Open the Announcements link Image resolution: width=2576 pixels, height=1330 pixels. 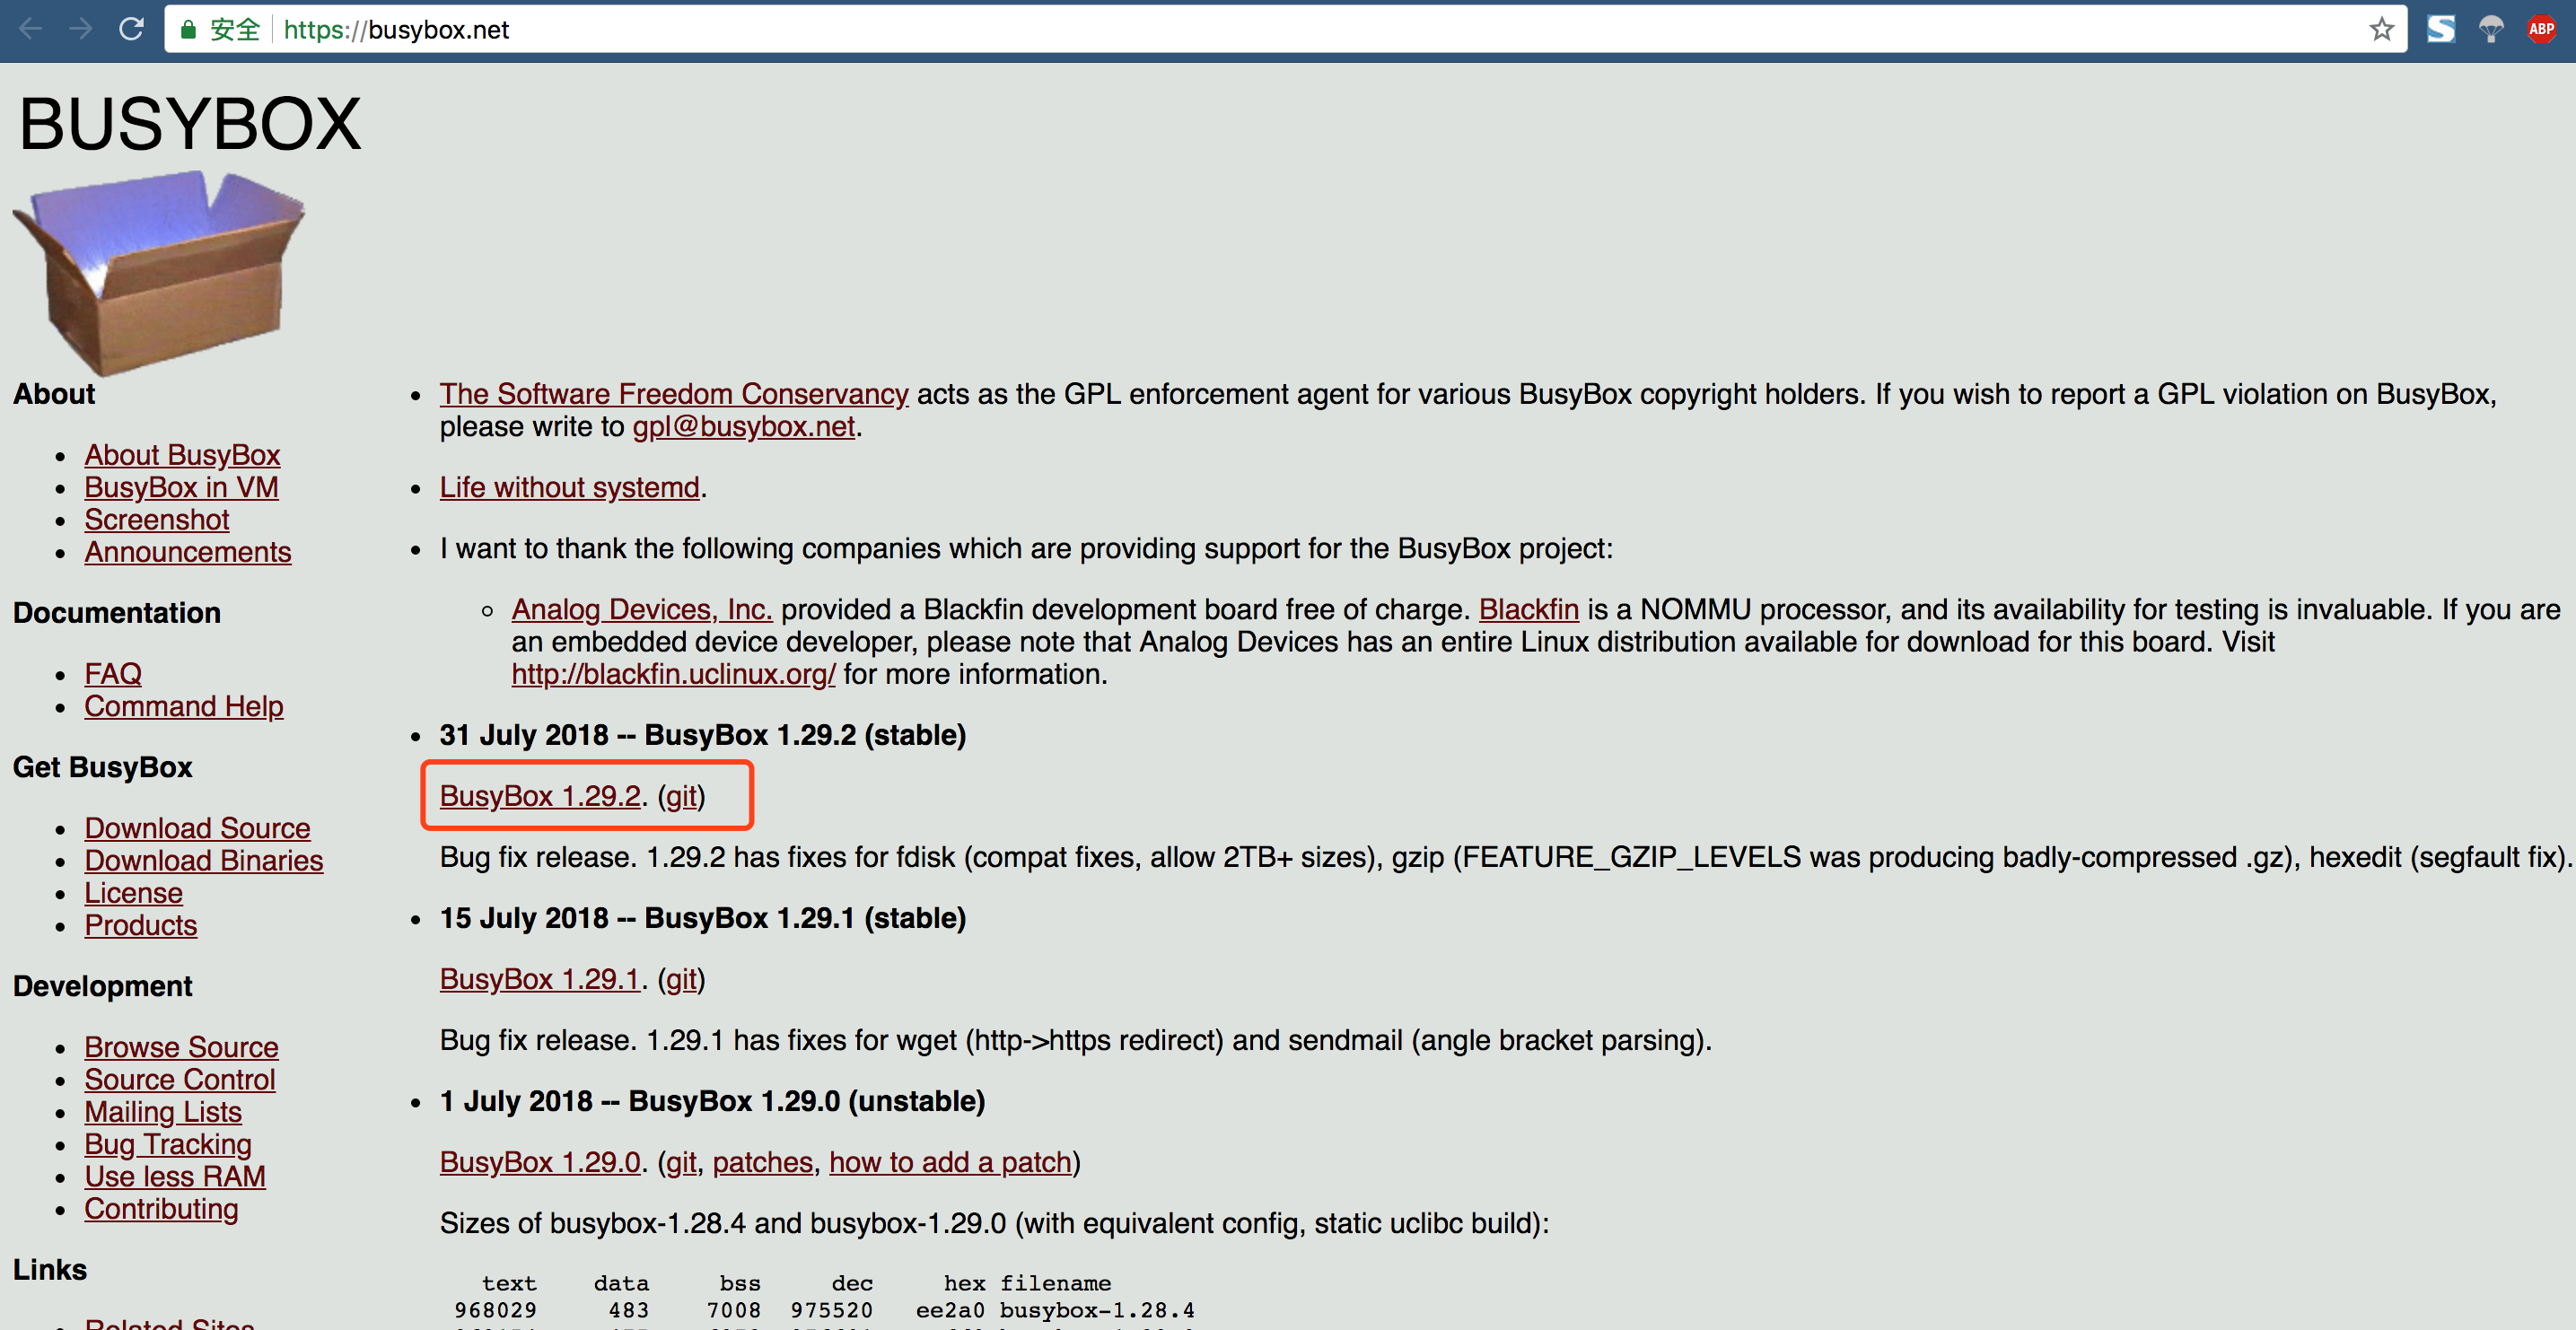point(188,552)
